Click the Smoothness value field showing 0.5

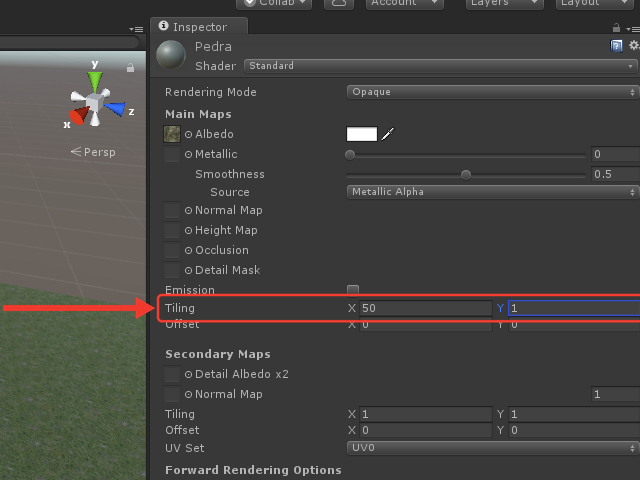click(616, 174)
